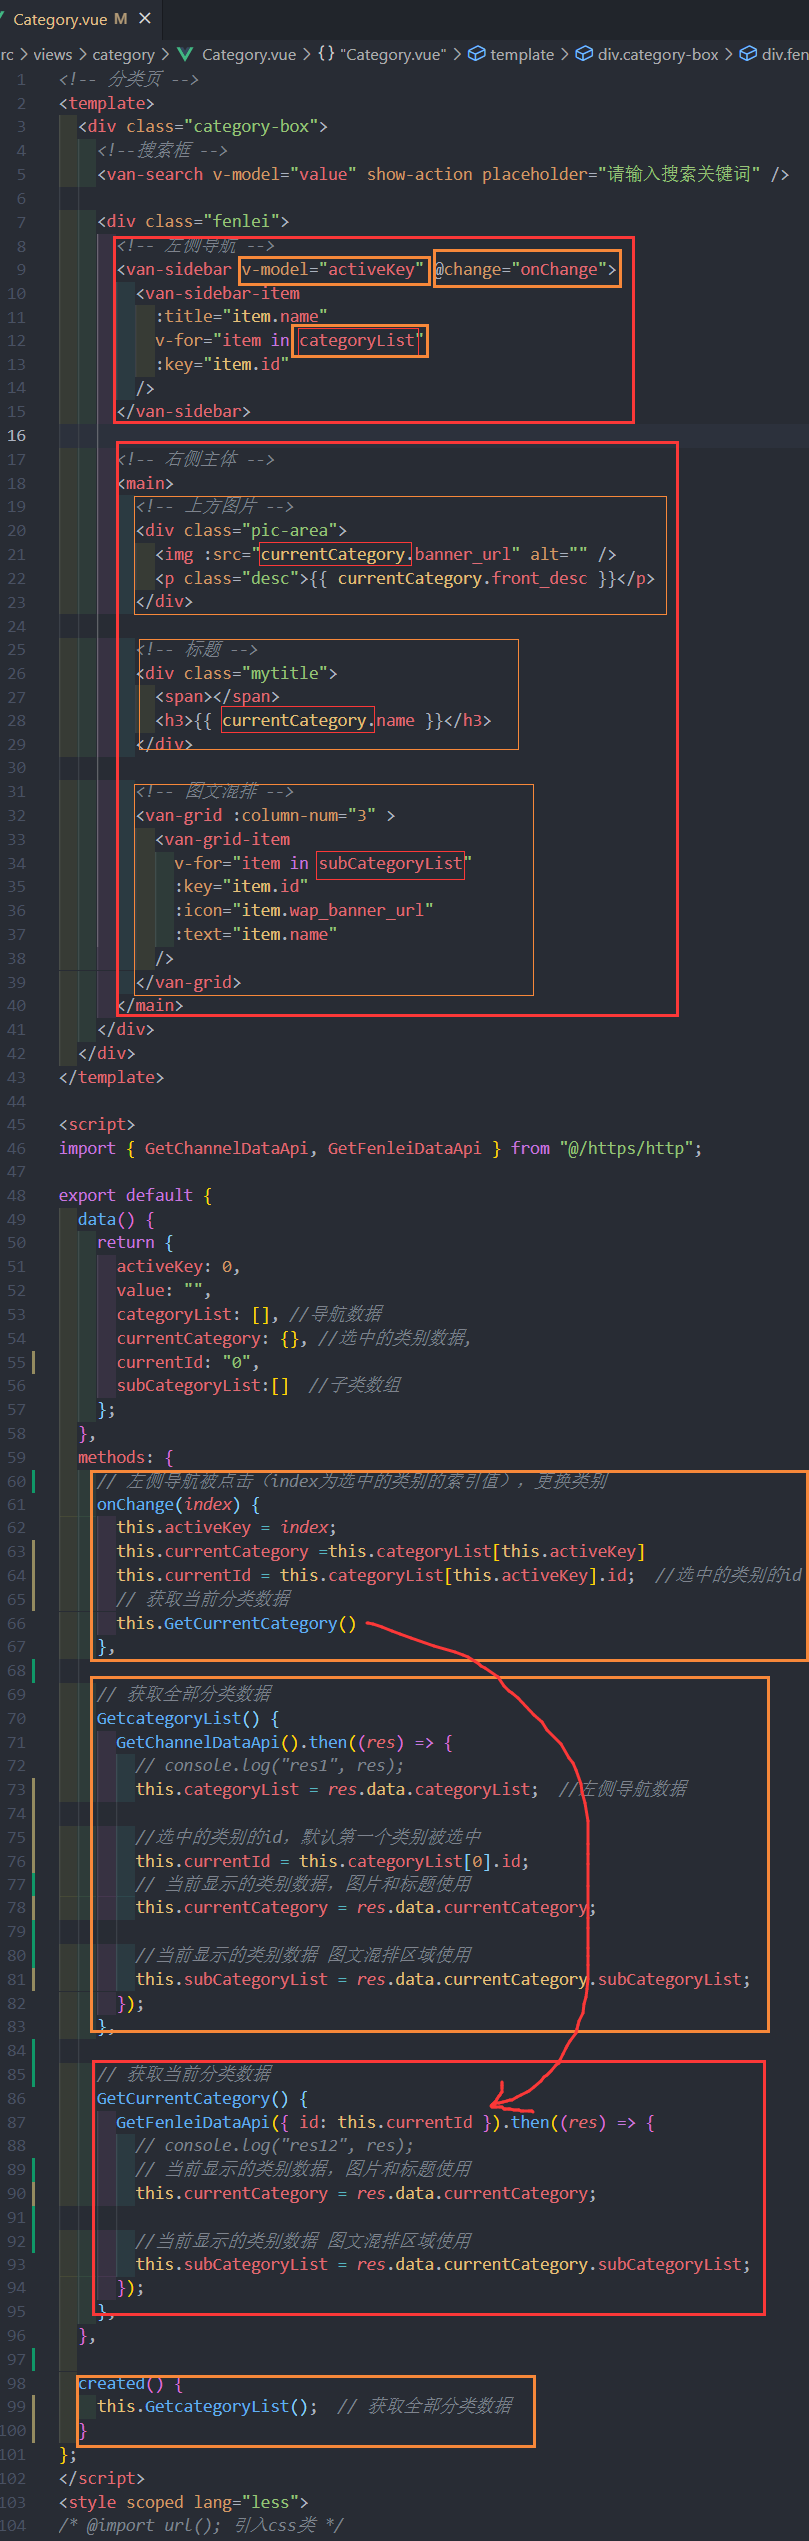Click 'this.activeKey = index;' on line 62
Screen dimensions: 809x2541
point(227,1528)
